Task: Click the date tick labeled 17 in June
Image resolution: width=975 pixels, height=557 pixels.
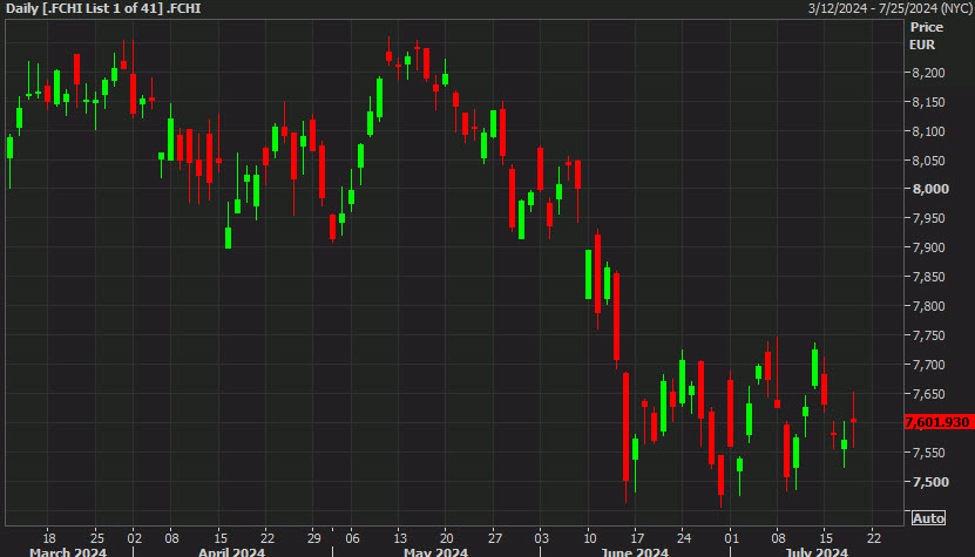Action: (637, 538)
